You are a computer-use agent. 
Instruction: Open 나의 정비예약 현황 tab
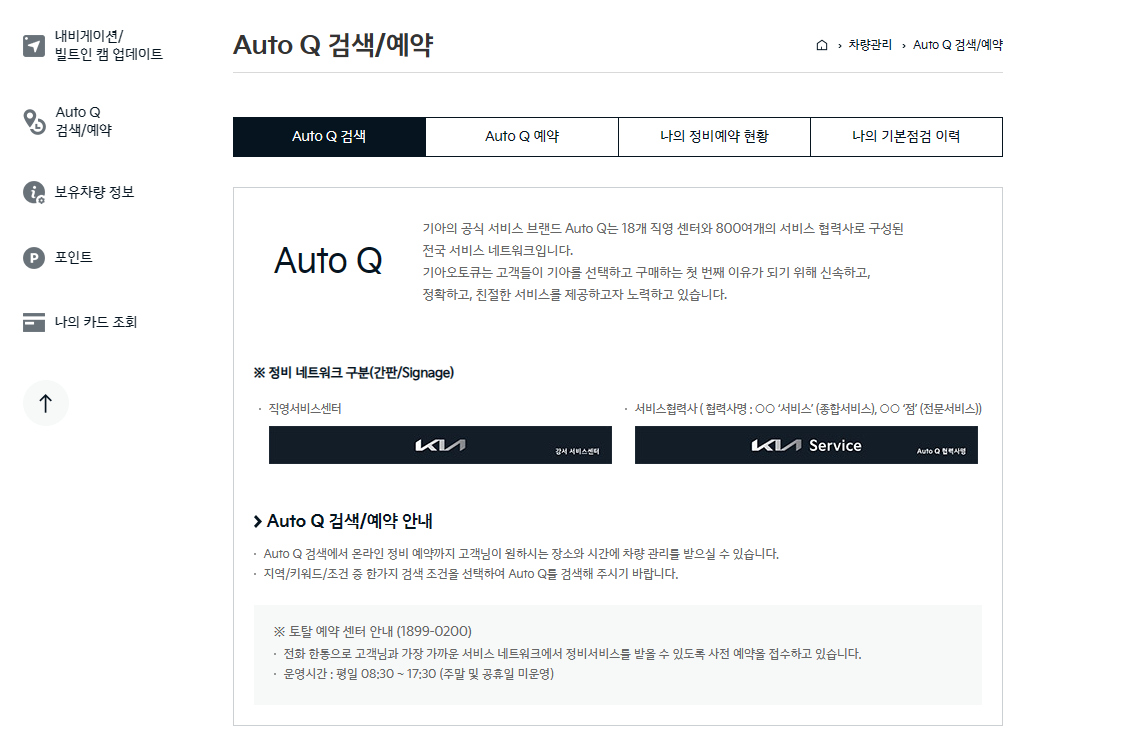[714, 137]
